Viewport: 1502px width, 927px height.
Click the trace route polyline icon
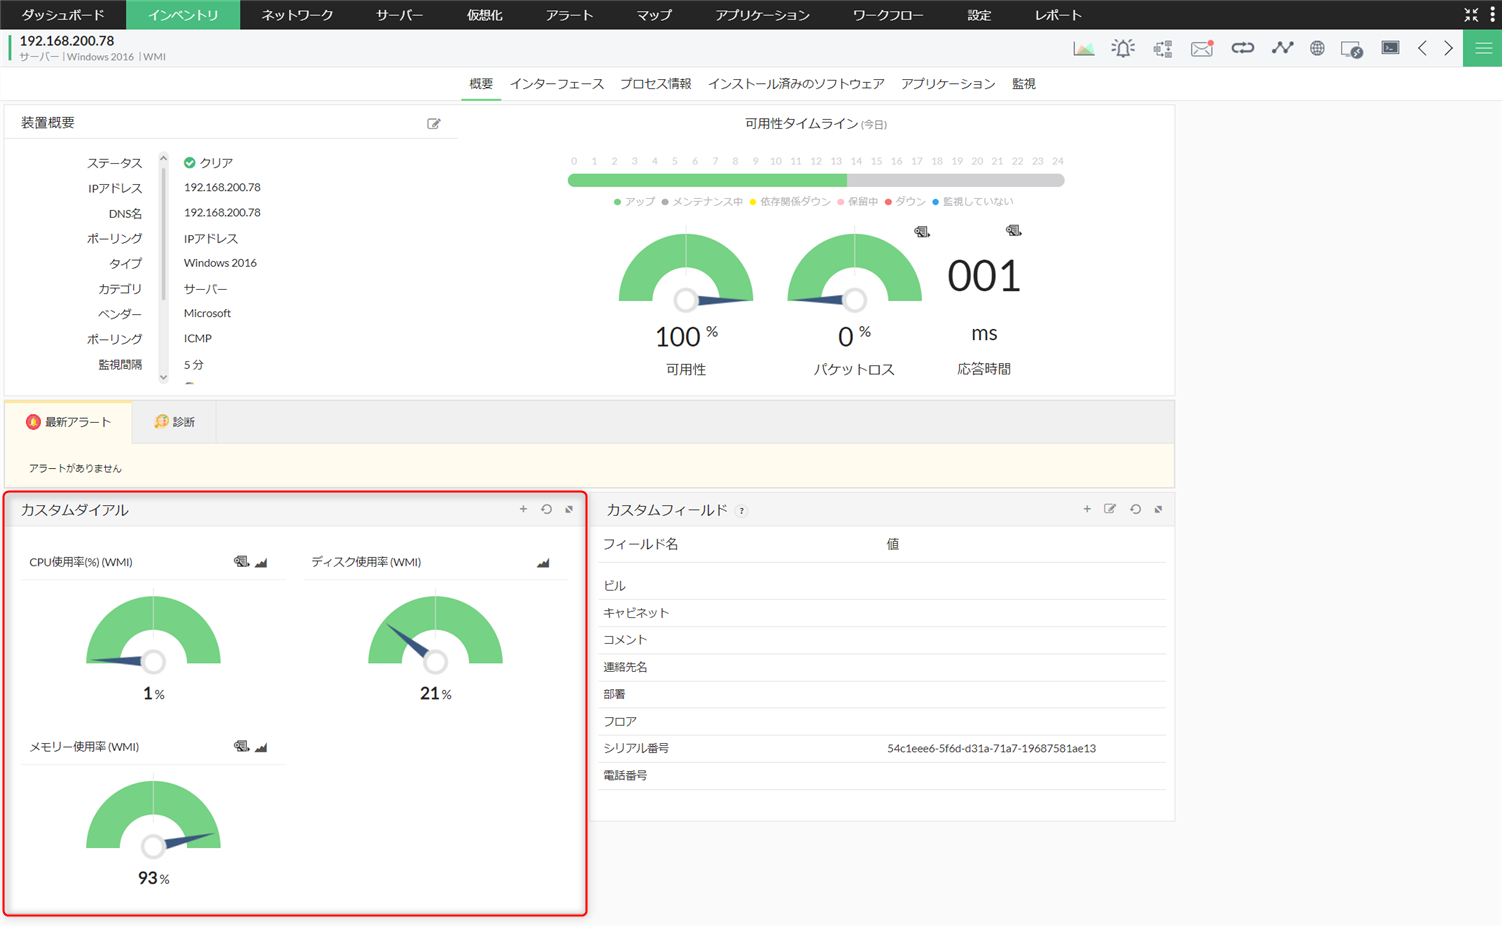pos(1282,48)
